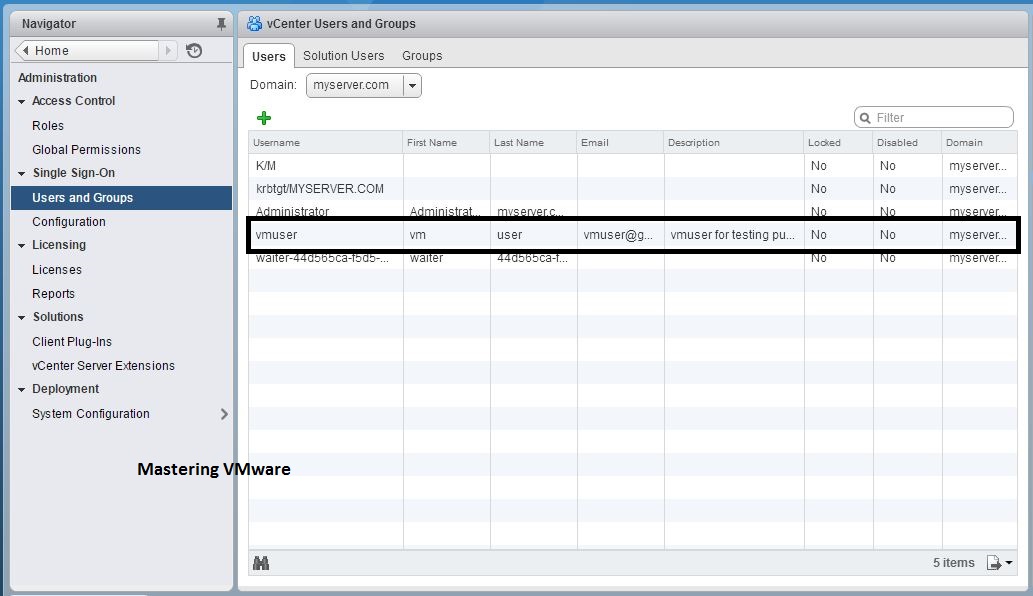Click the Single Sign-On label
Viewport: 1033px width, 596px height.
(x=74, y=173)
